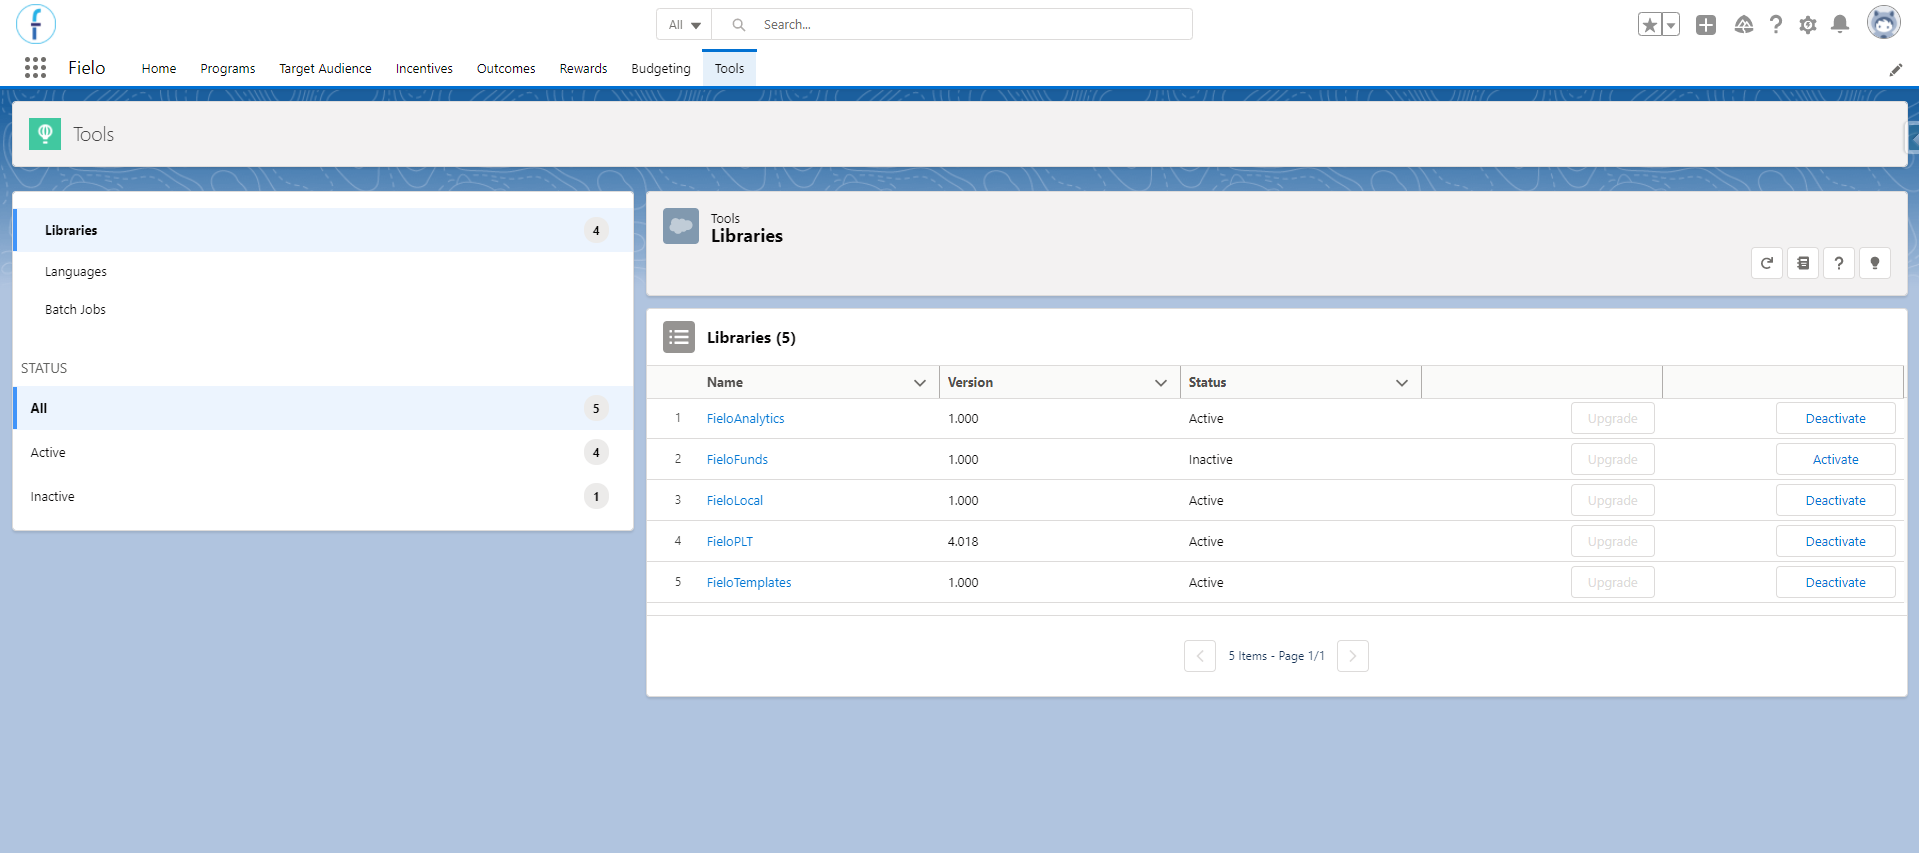Open the Name column menu chevron
This screenshot has width=1919, height=853.
click(x=920, y=383)
